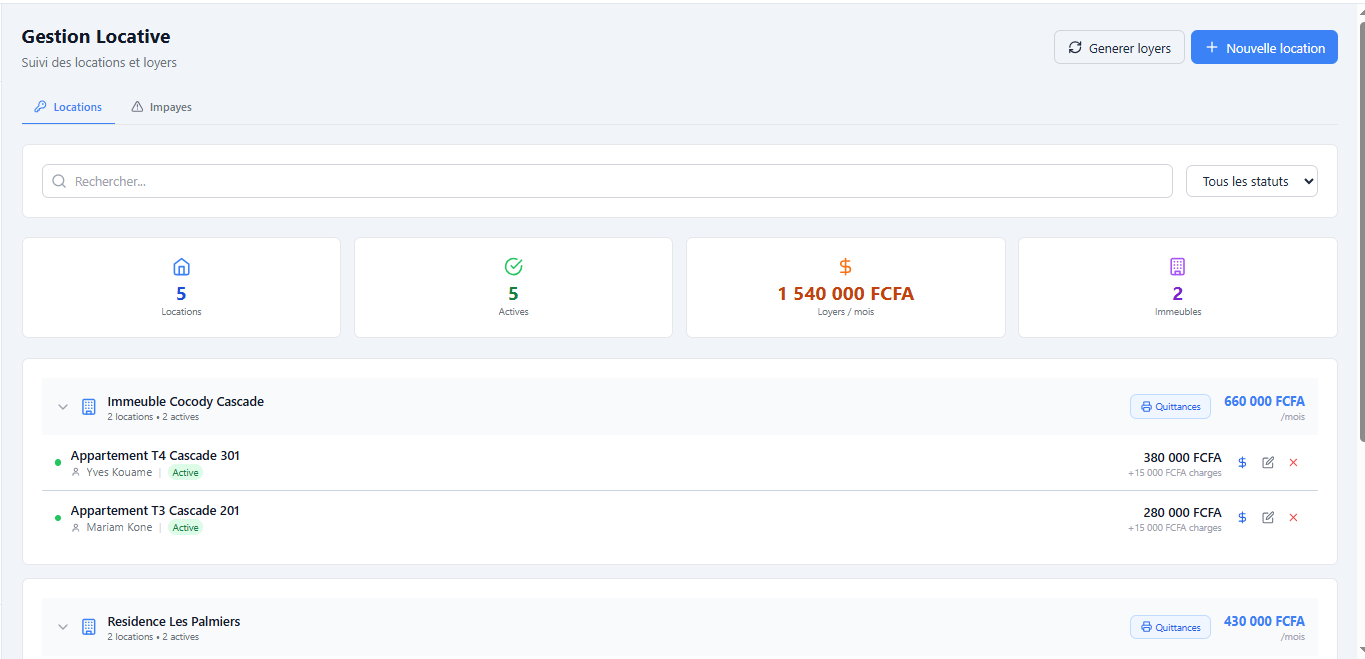Image resolution: width=1365 pixels, height=659 pixels.
Task: Click dollar payment icon for Cascade 301
Action: (1242, 462)
